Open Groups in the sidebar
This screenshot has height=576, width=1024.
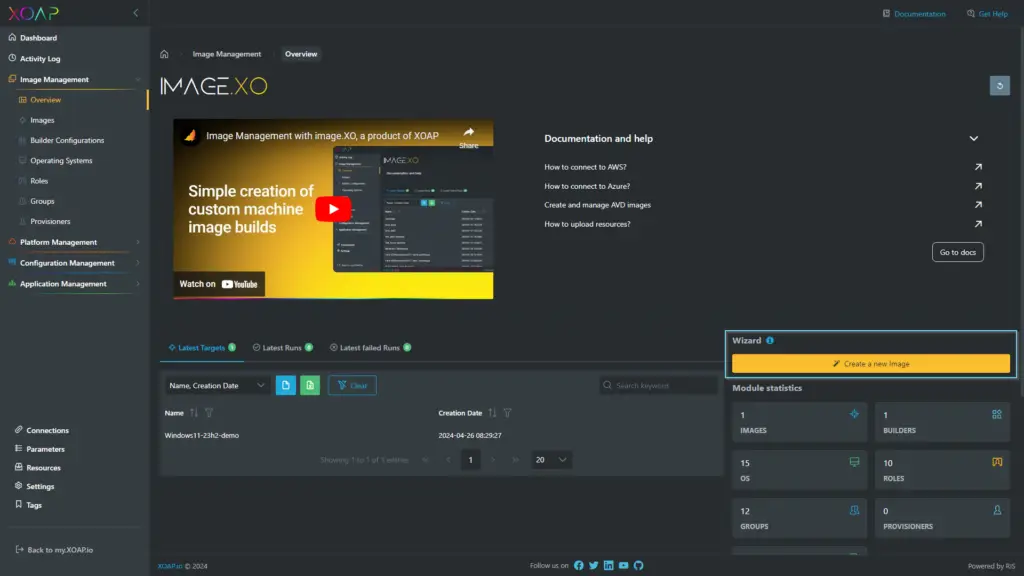click(42, 201)
